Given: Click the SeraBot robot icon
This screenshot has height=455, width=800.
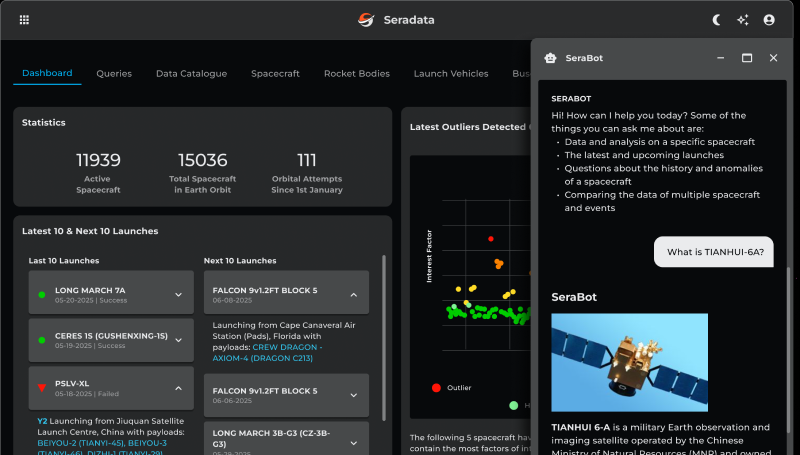Looking at the screenshot, I should point(550,58).
